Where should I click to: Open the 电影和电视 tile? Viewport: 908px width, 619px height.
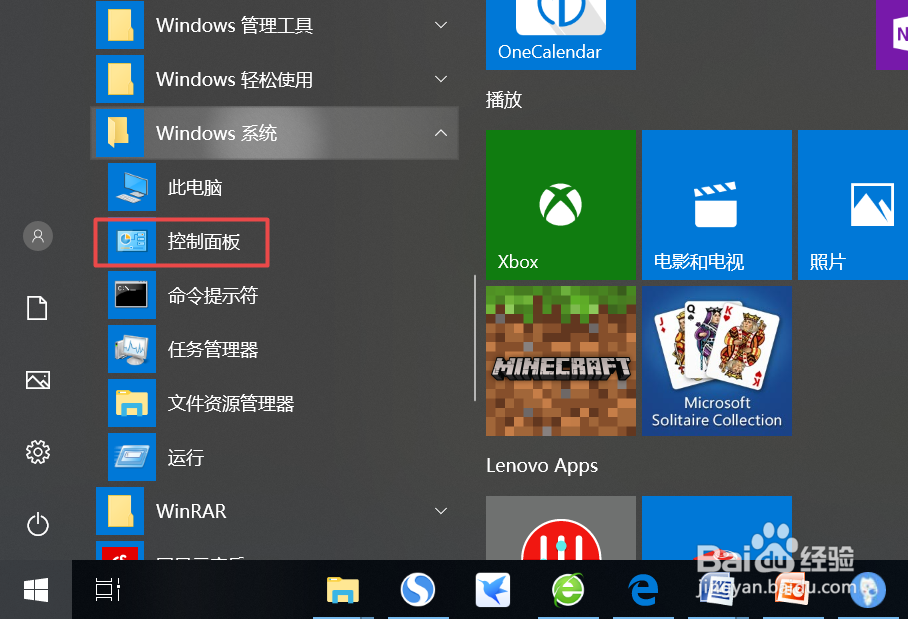(x=716, y=205)
